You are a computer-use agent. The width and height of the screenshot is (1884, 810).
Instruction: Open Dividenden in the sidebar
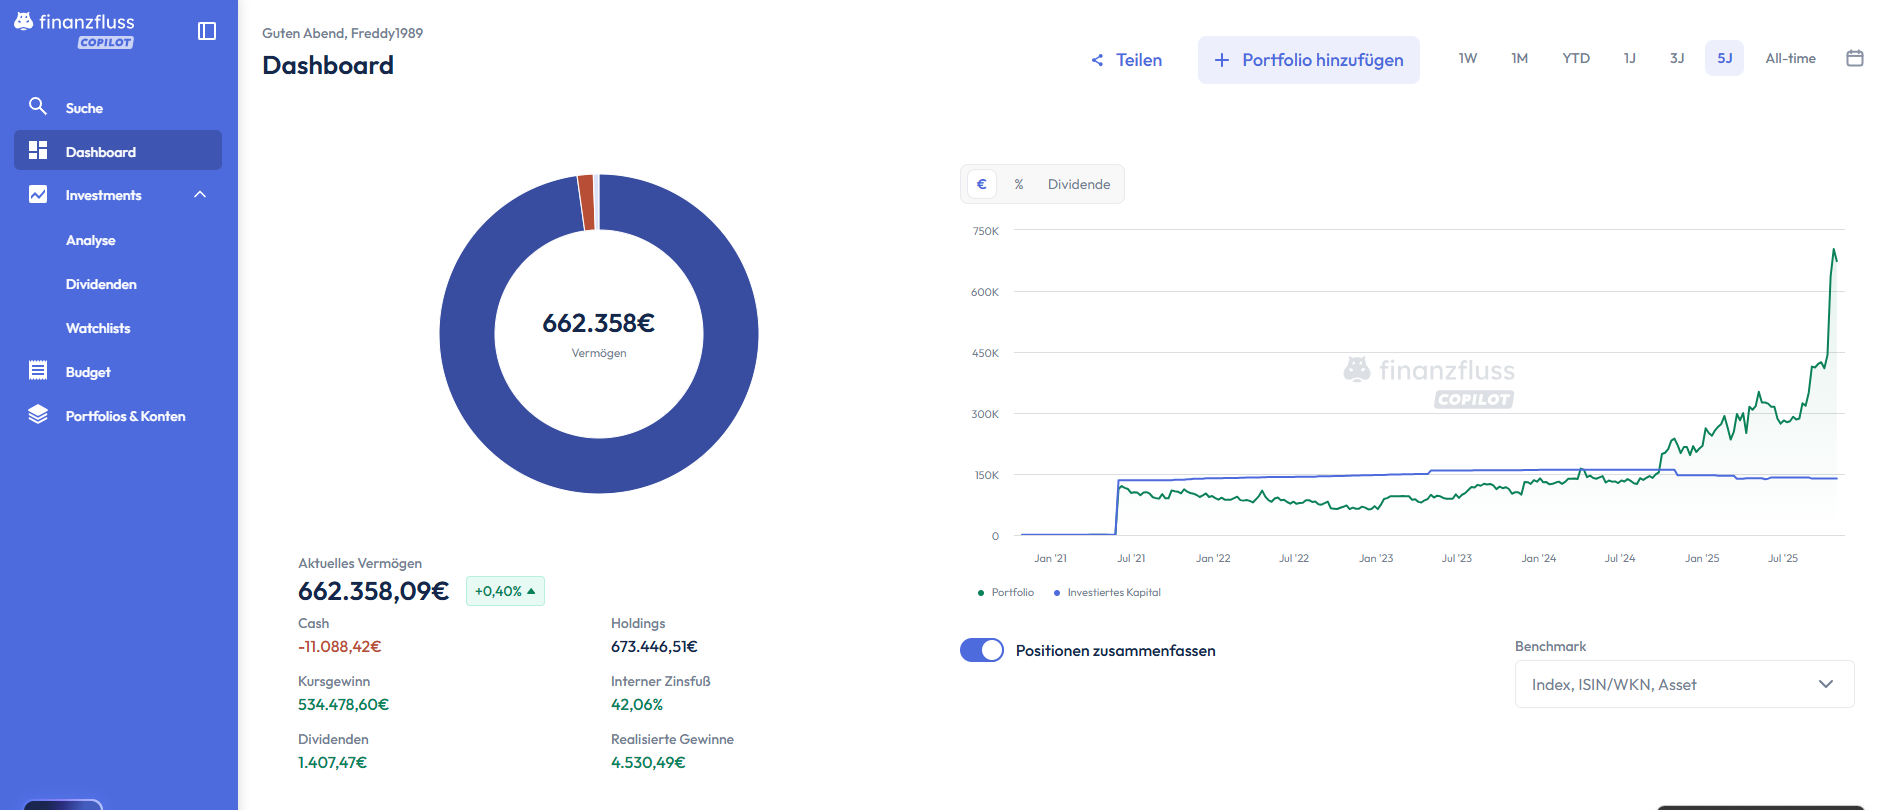(101, 284)
